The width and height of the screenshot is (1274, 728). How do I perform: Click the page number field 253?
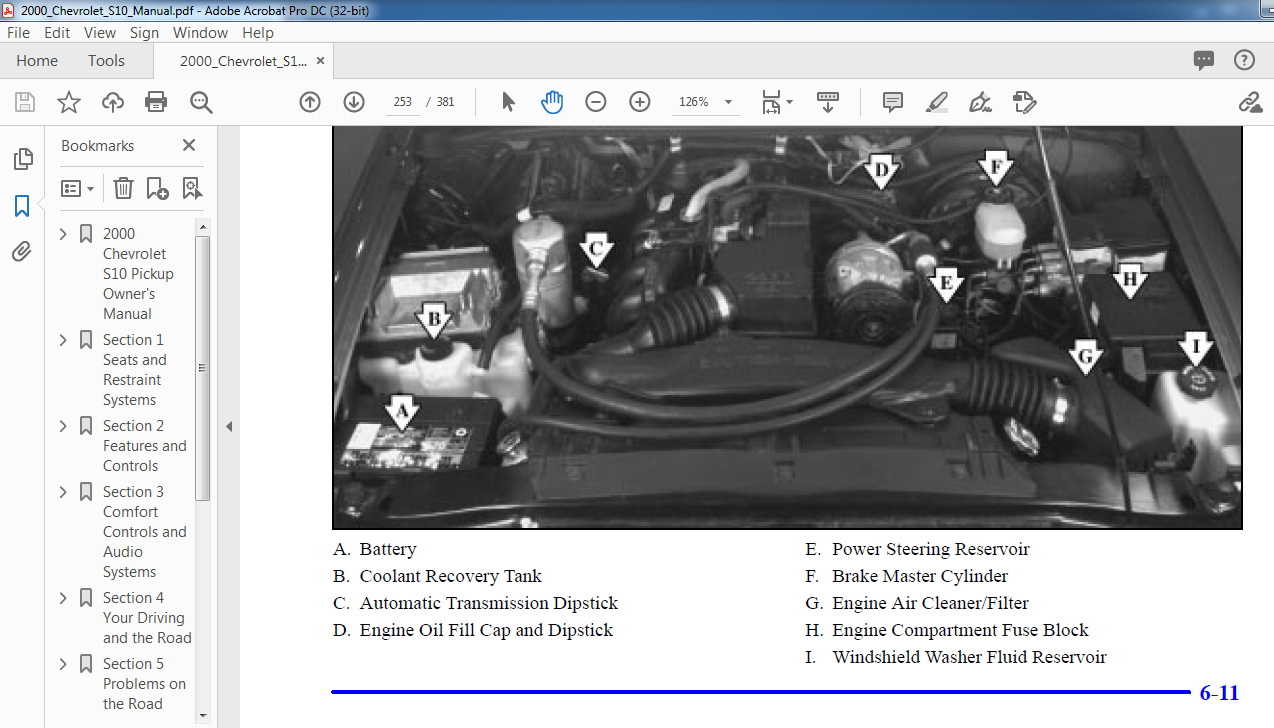[403, 102]
